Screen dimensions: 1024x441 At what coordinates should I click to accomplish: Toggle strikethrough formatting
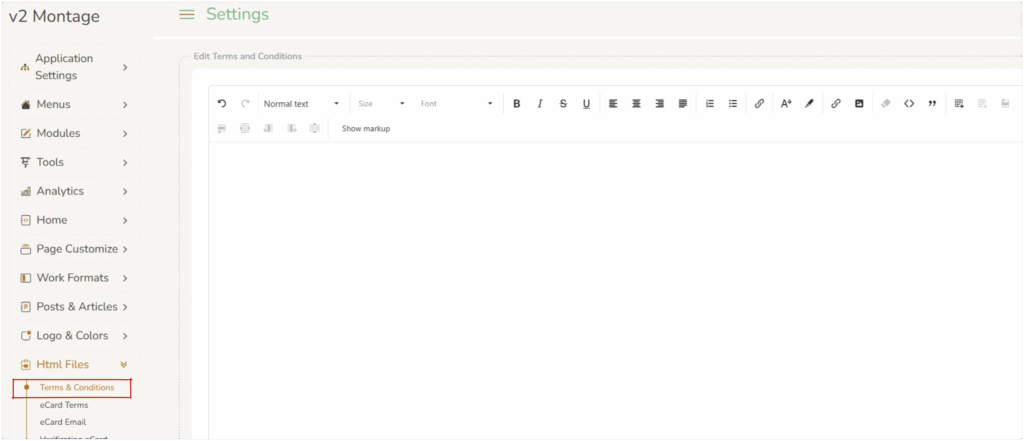coord(563,103)
